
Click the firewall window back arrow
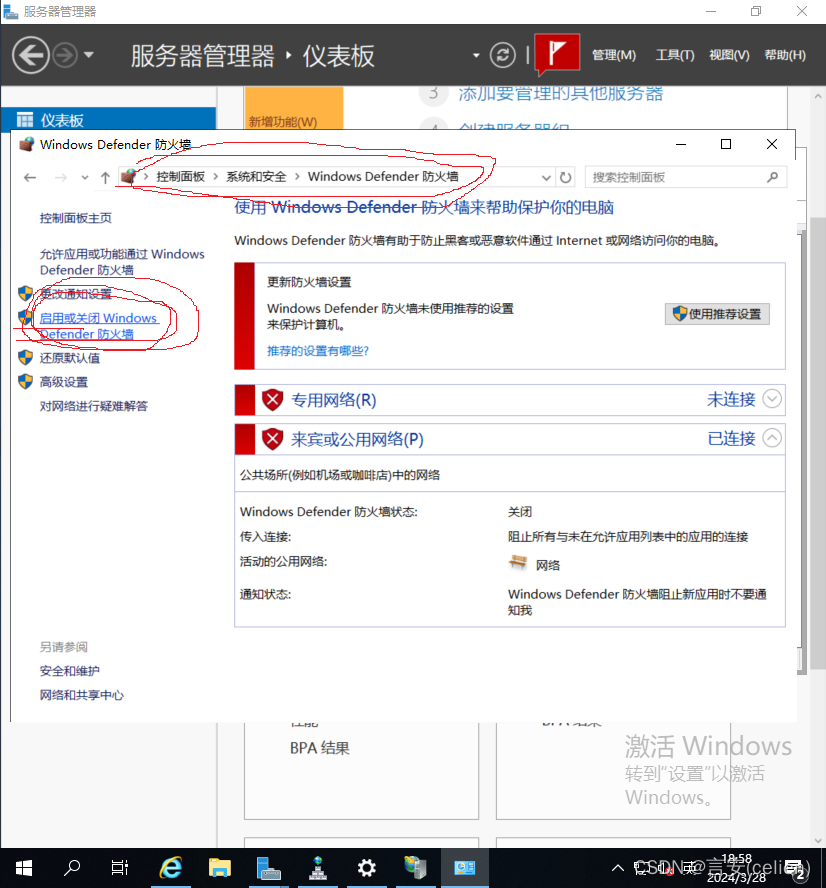(30, 178)
